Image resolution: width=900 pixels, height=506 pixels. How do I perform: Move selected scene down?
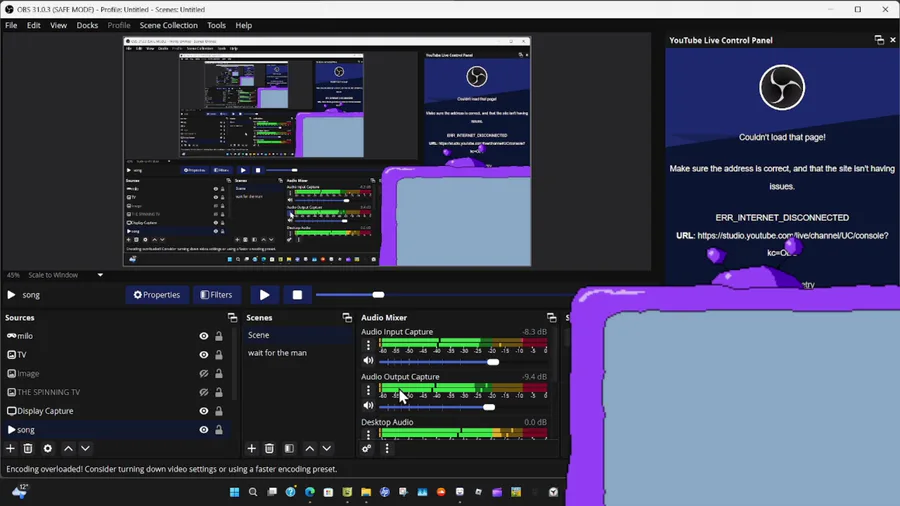click(327, 448)
